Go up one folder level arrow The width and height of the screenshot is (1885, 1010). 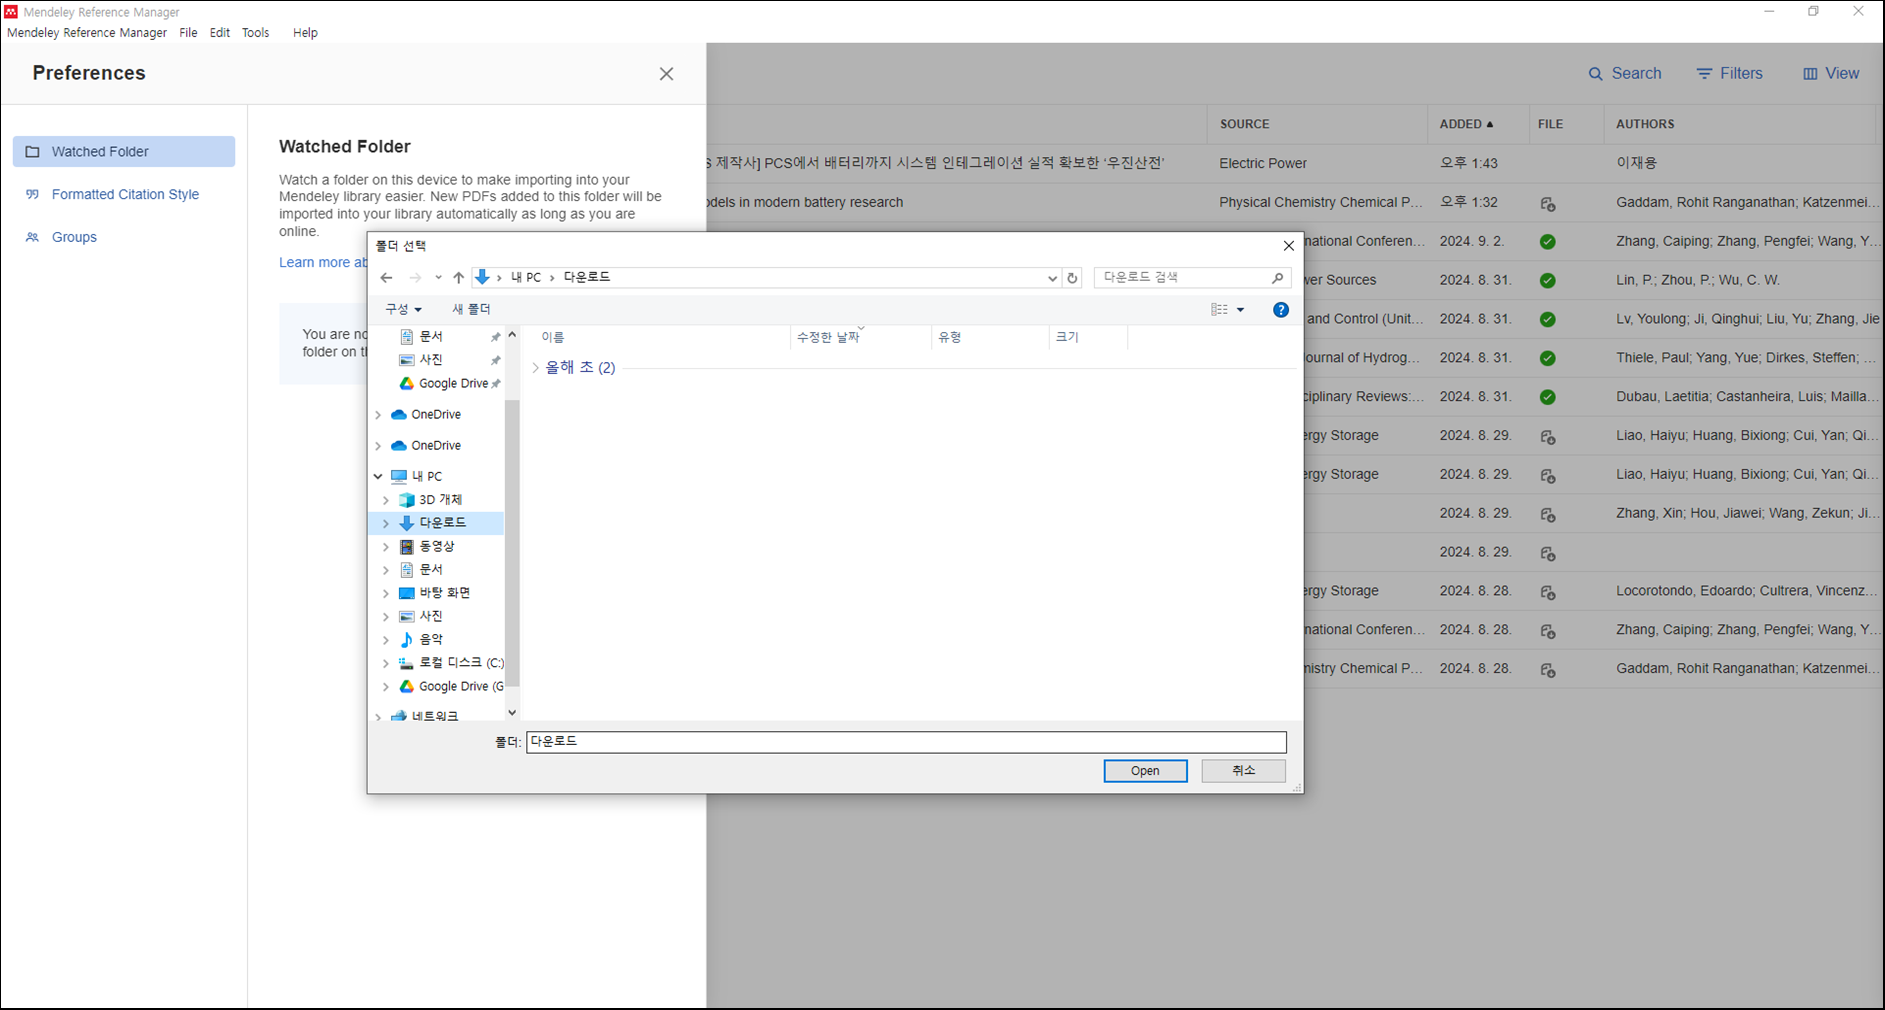(459, 278)
